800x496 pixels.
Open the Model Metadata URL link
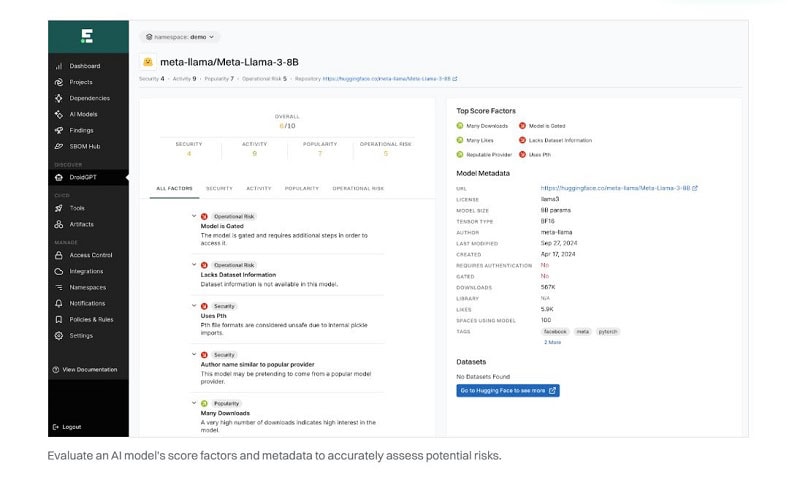click(615, 188)
